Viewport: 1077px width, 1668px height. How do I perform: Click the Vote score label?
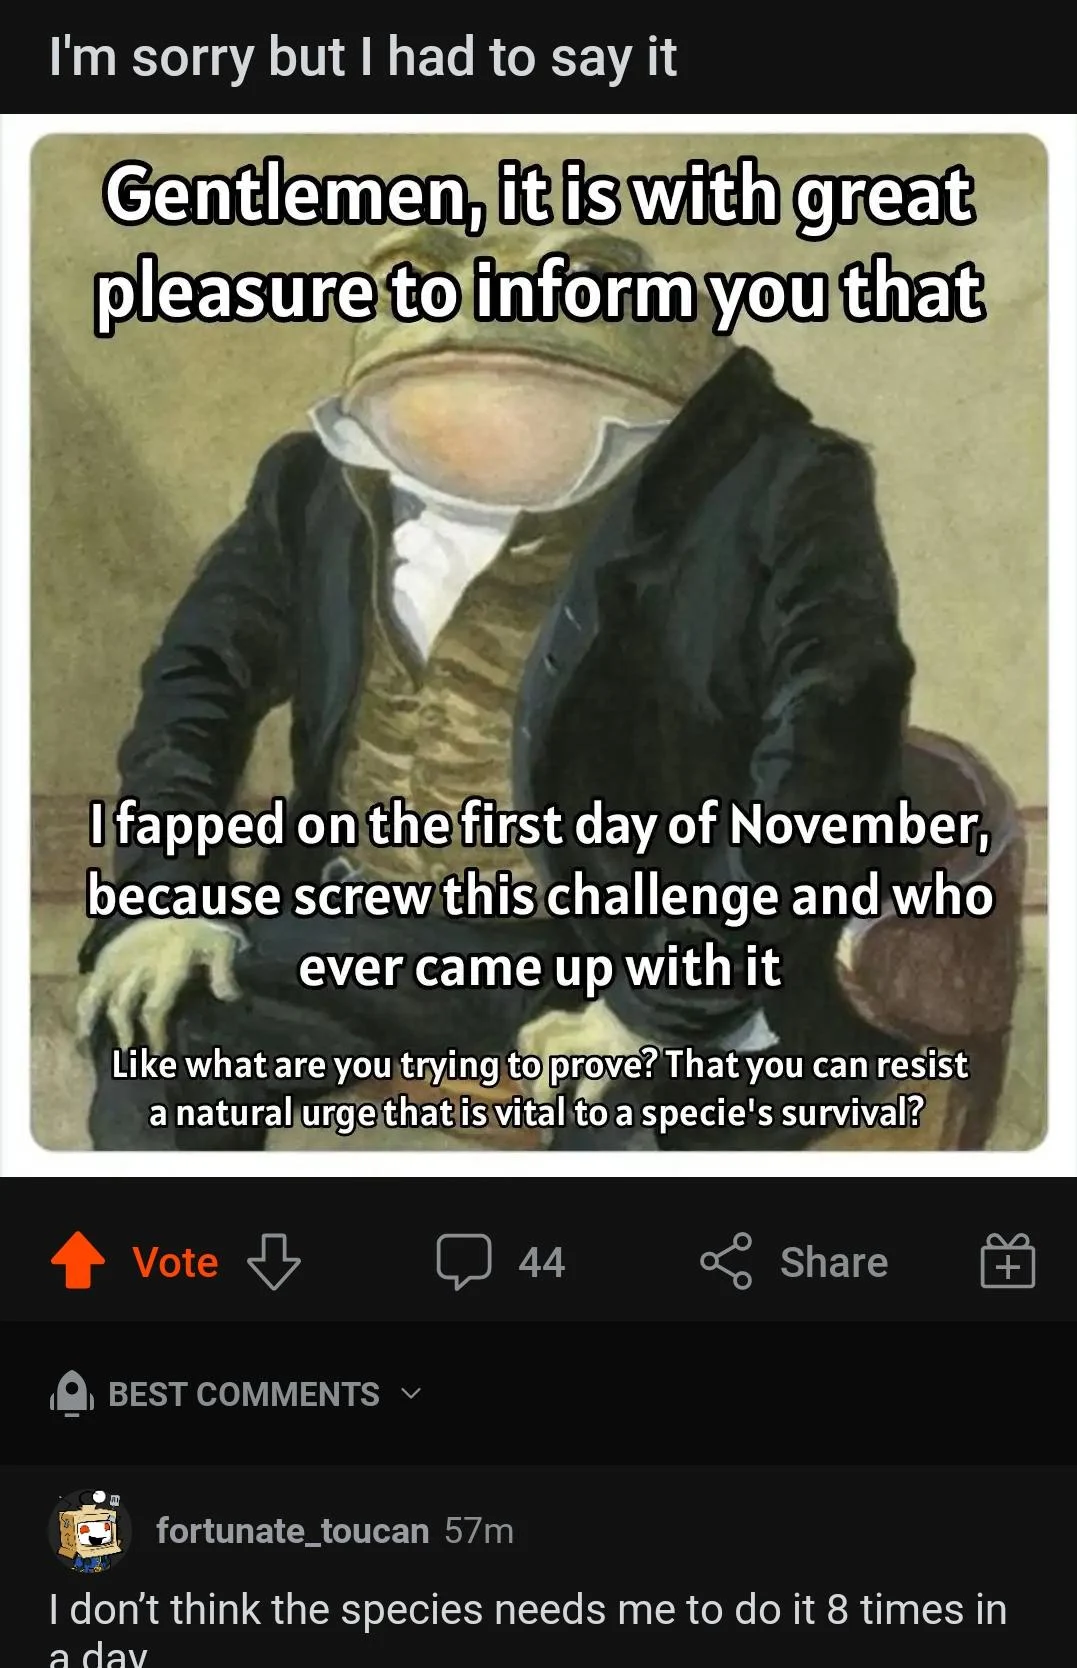pyautogui.click(x=175, y=1262)
